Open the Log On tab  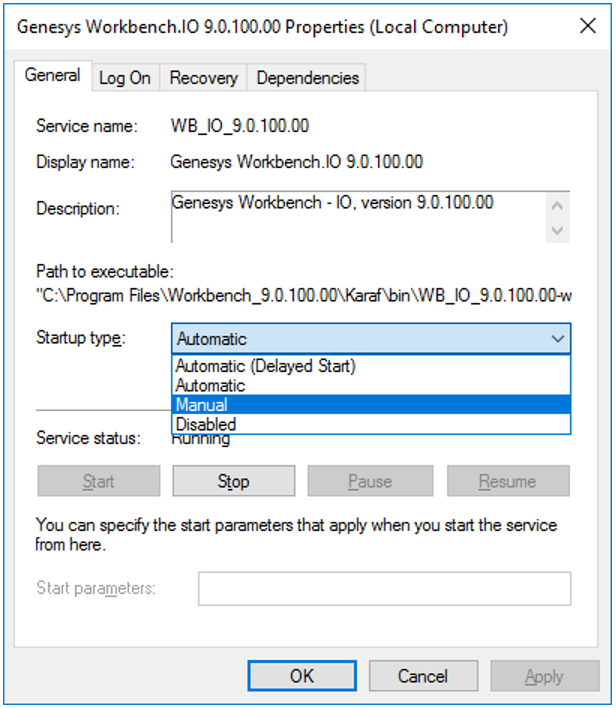(125, 77)
